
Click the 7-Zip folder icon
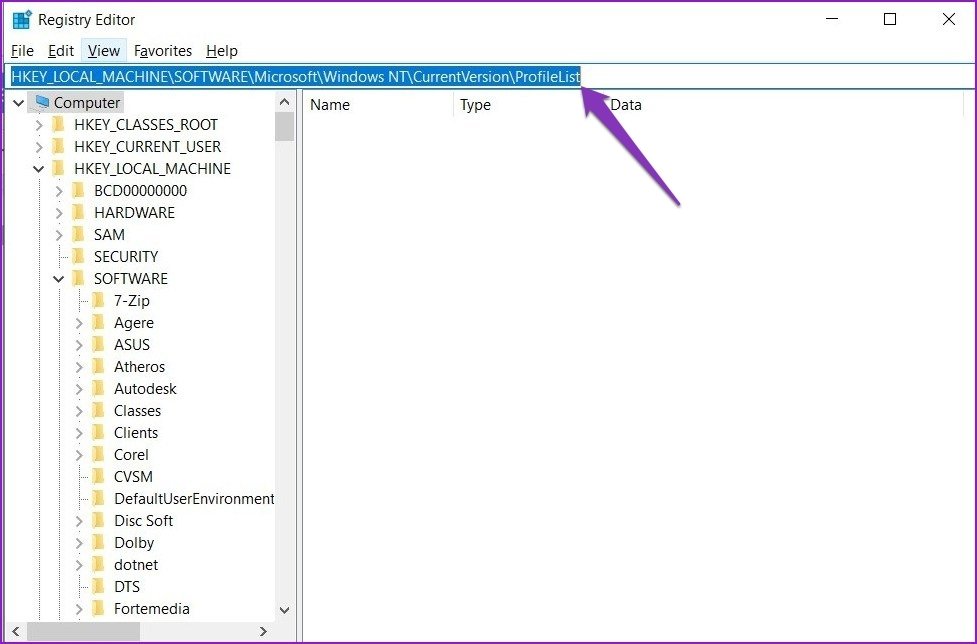(x=98, y=301)
